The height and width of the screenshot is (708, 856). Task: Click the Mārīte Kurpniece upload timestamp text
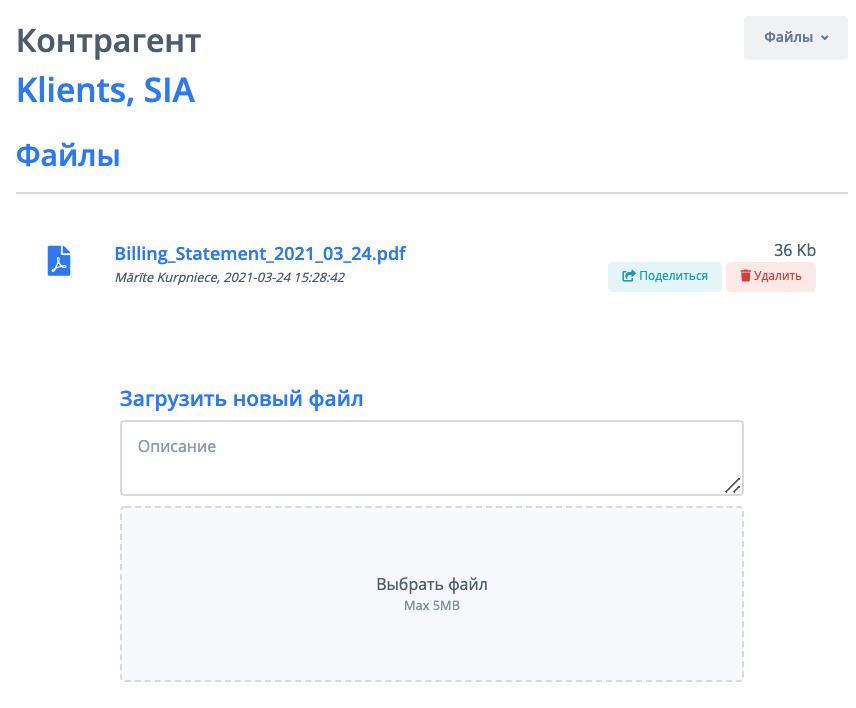(230, 277)
